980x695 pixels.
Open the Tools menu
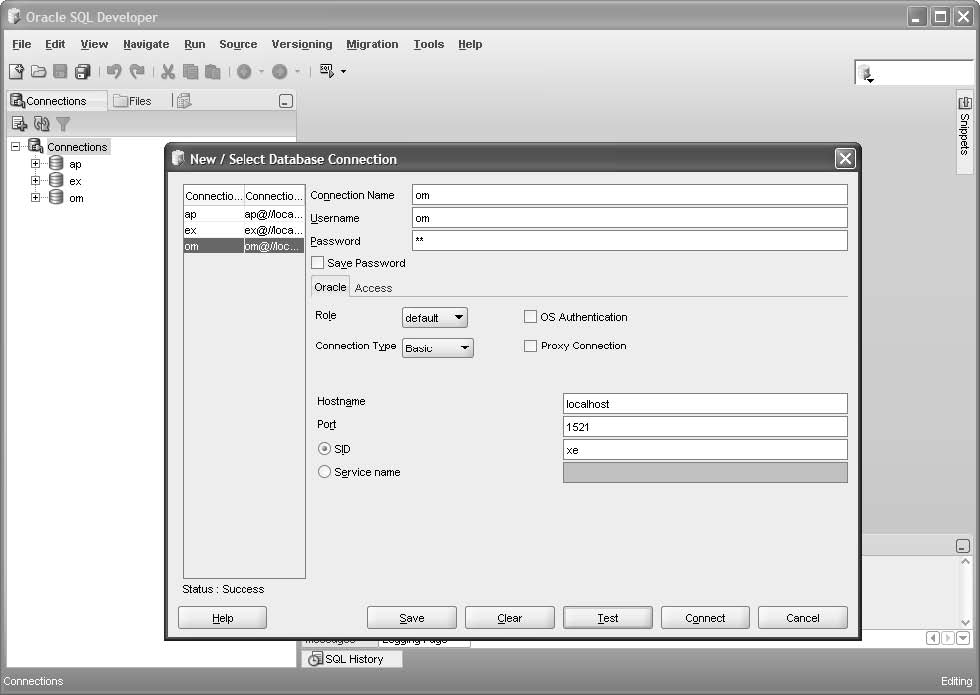click(429, 44)
